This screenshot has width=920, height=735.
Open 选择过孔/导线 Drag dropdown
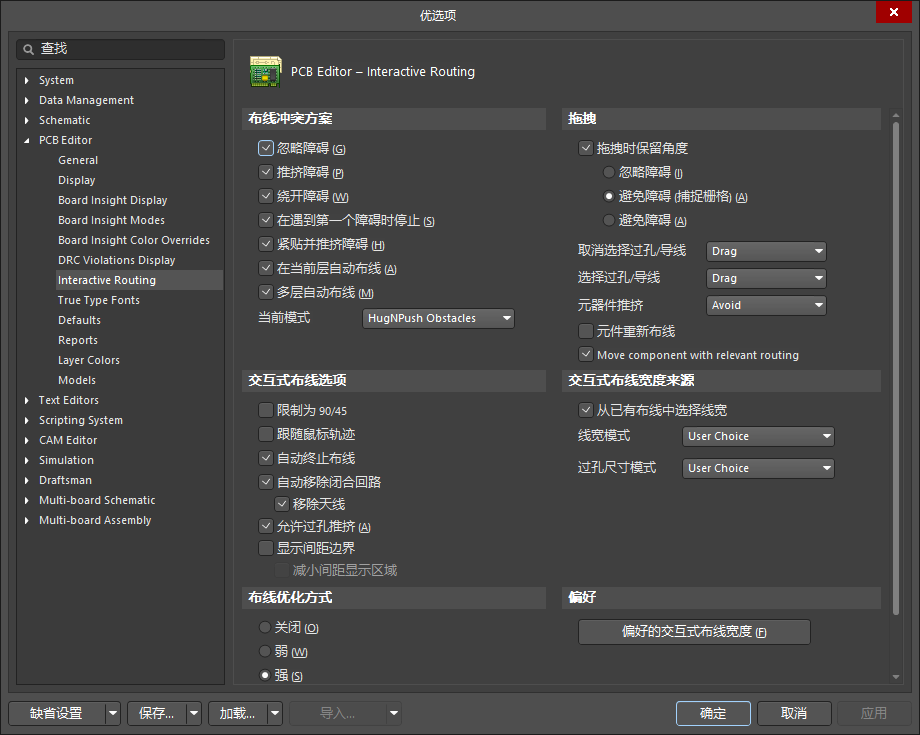tap(766, 278)
